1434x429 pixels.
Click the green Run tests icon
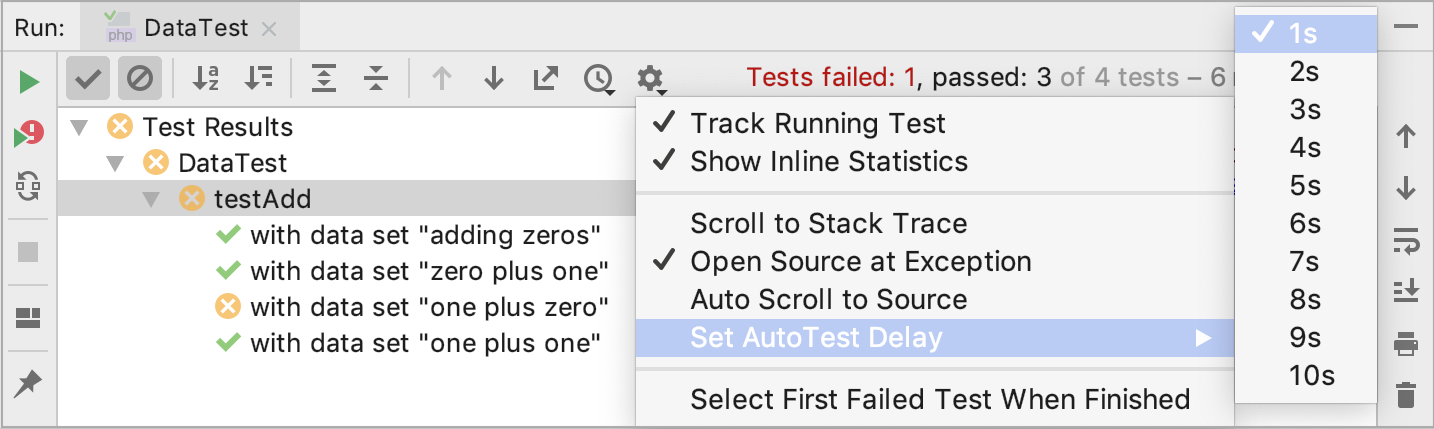click(29, 81)
